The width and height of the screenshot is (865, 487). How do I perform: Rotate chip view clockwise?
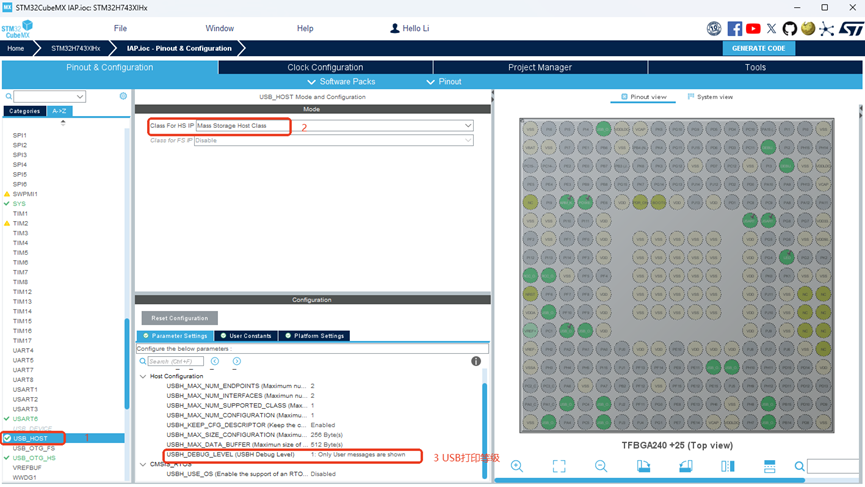point(643,466)
